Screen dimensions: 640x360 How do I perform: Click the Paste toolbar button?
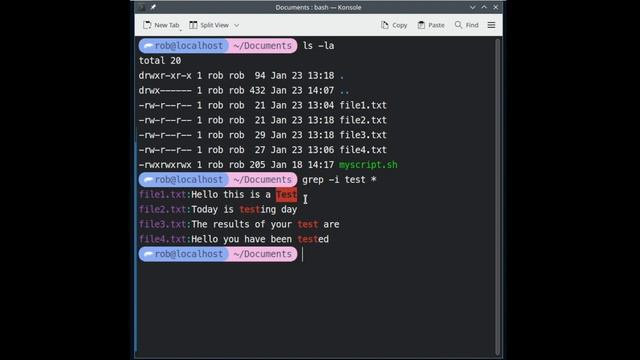click(x=431, y=25)
